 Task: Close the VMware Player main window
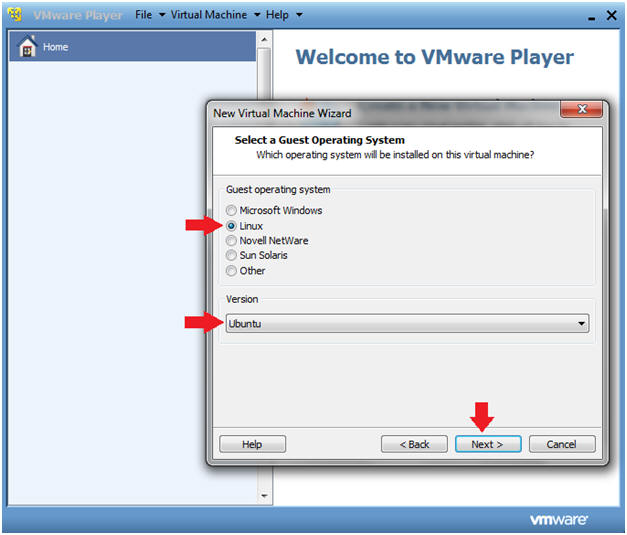coord(611,16)
